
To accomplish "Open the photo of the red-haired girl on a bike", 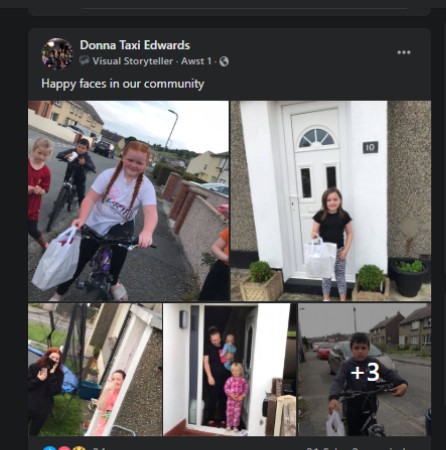I will [128, 201].
